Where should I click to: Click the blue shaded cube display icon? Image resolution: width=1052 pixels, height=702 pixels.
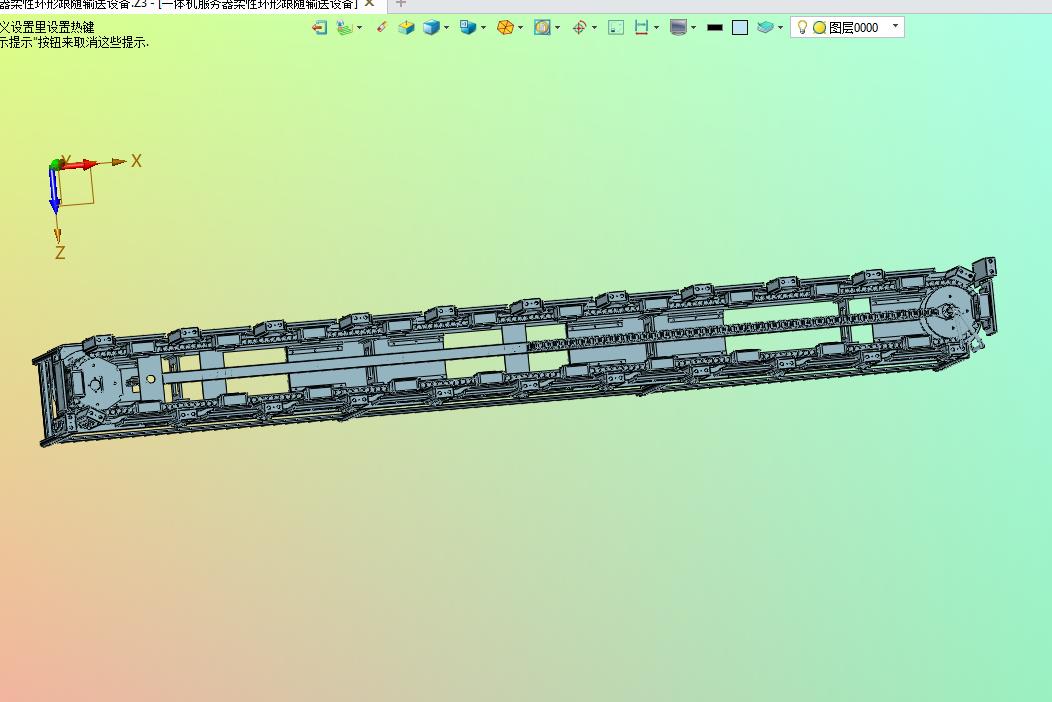point(431,28)
